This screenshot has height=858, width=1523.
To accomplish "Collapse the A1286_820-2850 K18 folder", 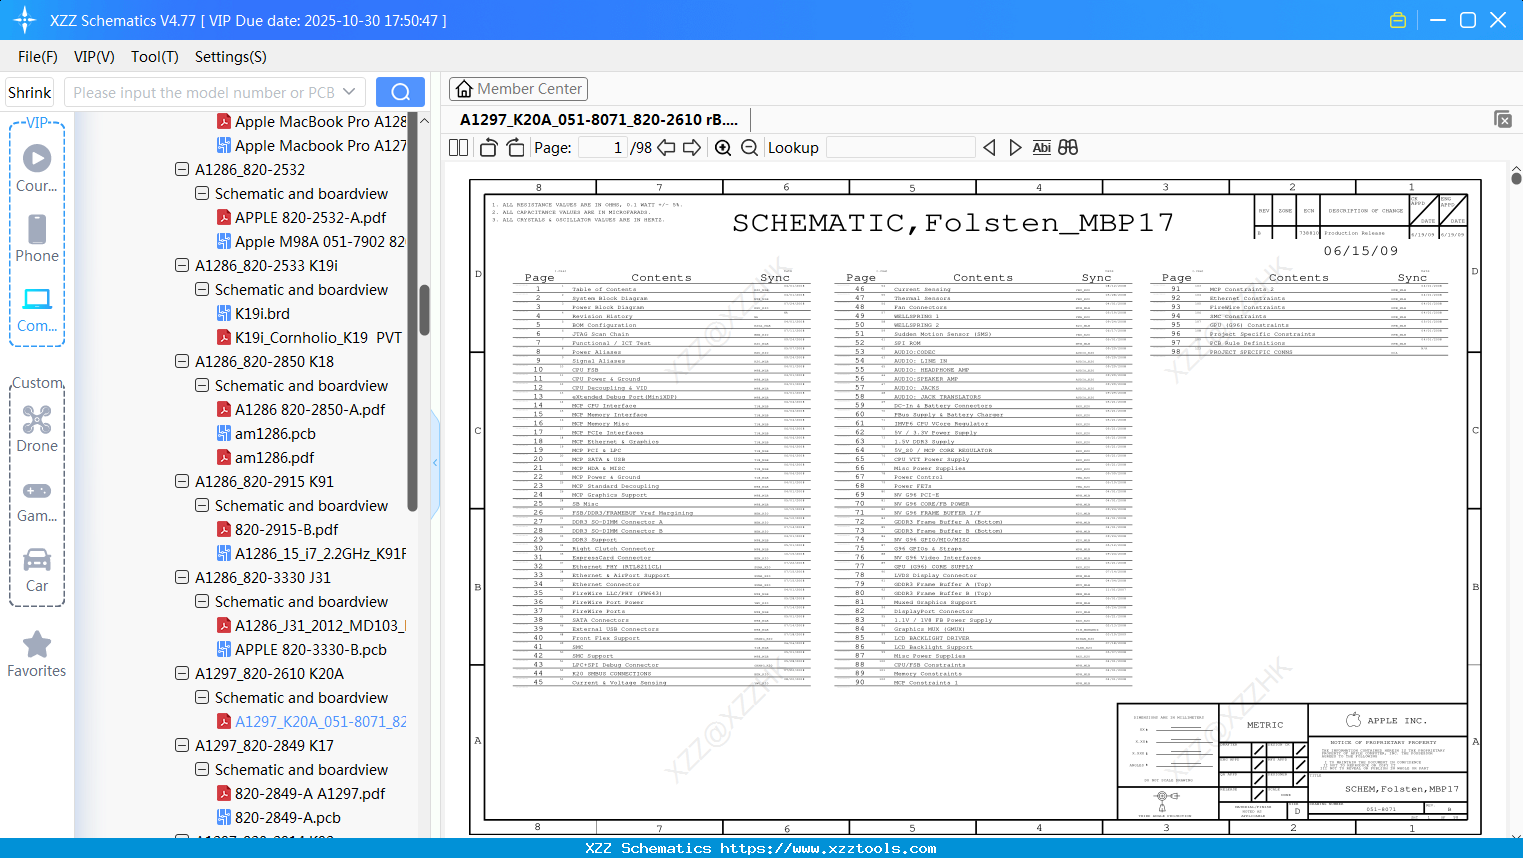I will tap(182, 361).
